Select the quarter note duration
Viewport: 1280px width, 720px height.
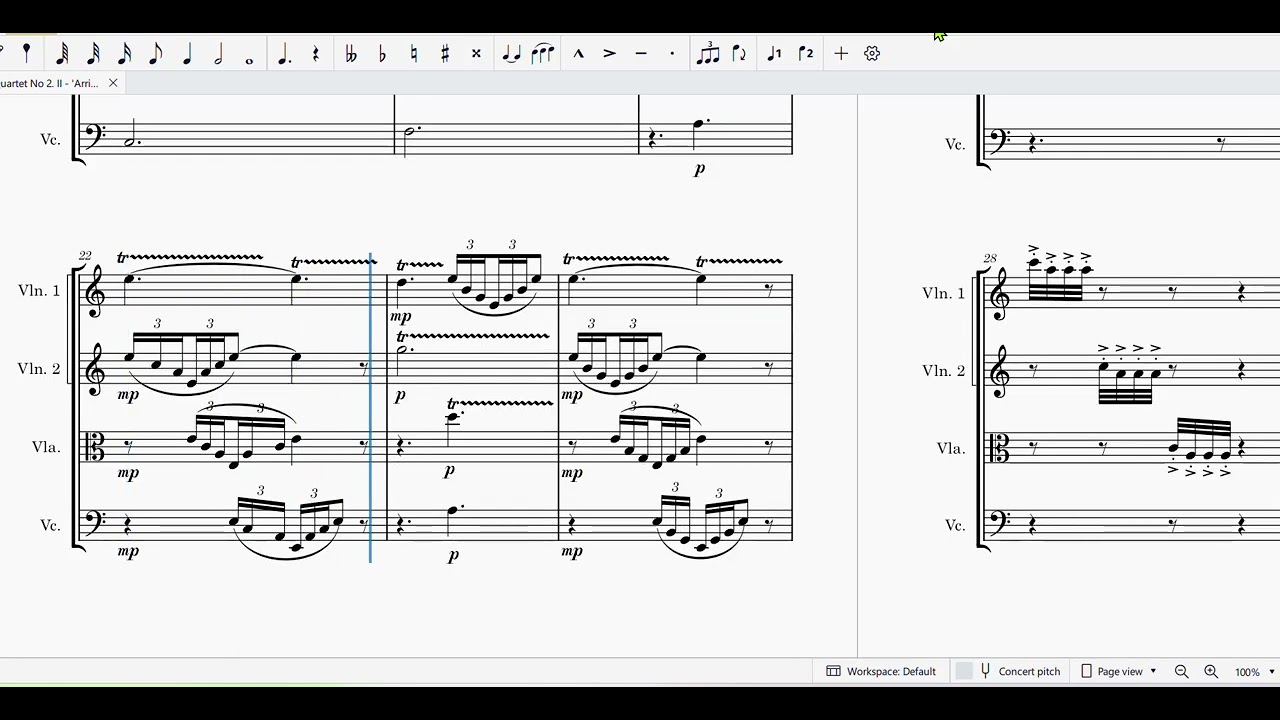tap(187, 54)
